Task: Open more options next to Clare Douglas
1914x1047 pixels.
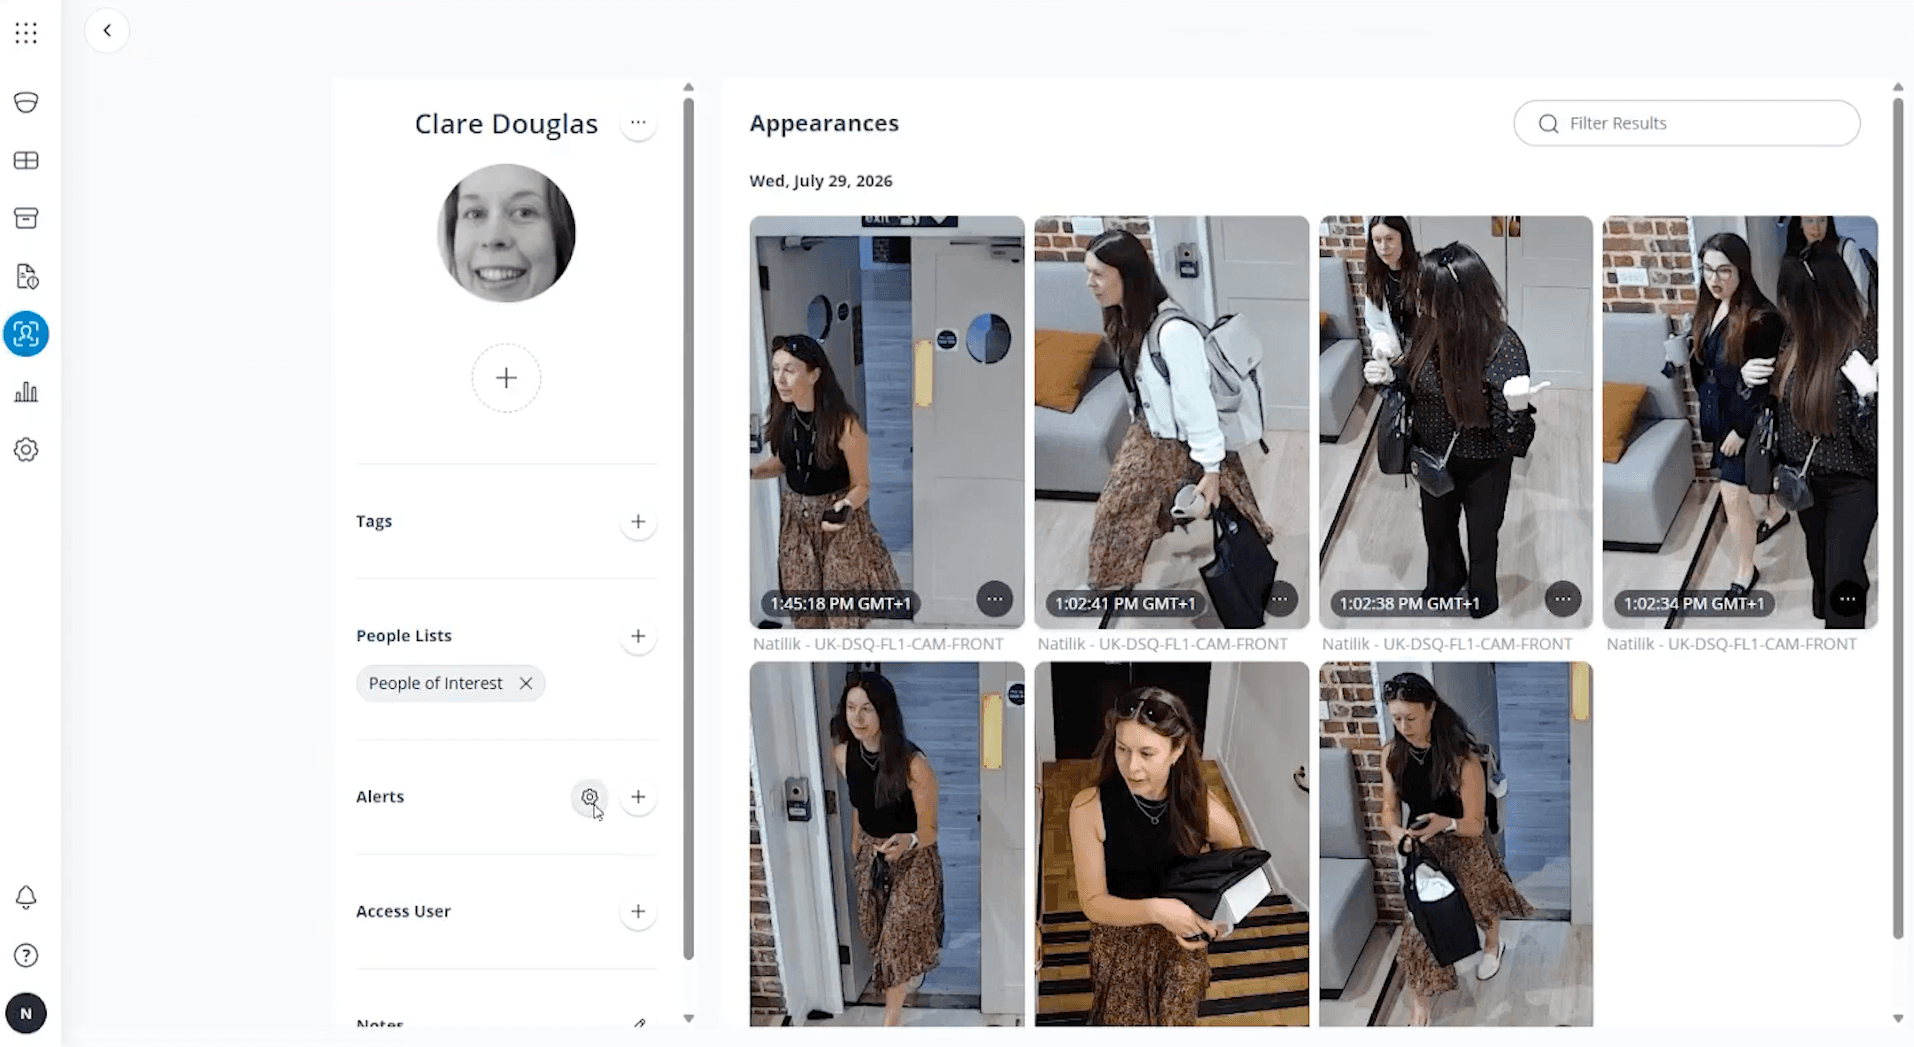Action: [x=638, y=122]
